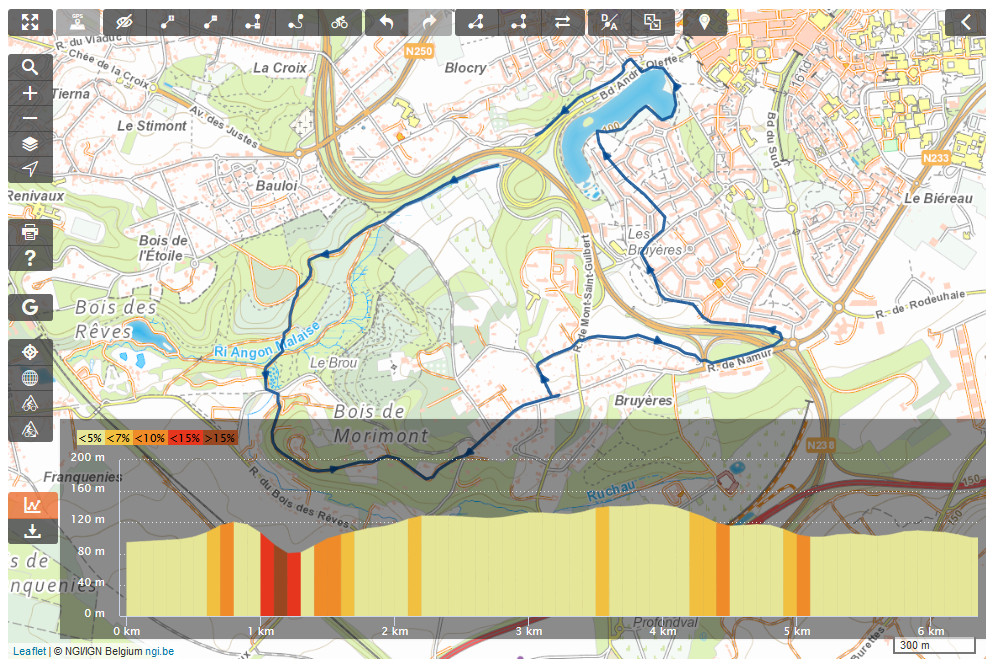Click the <7% gradient legend swatch
Image resolution: width=992 pixels, height=666 pixels.
118,438
